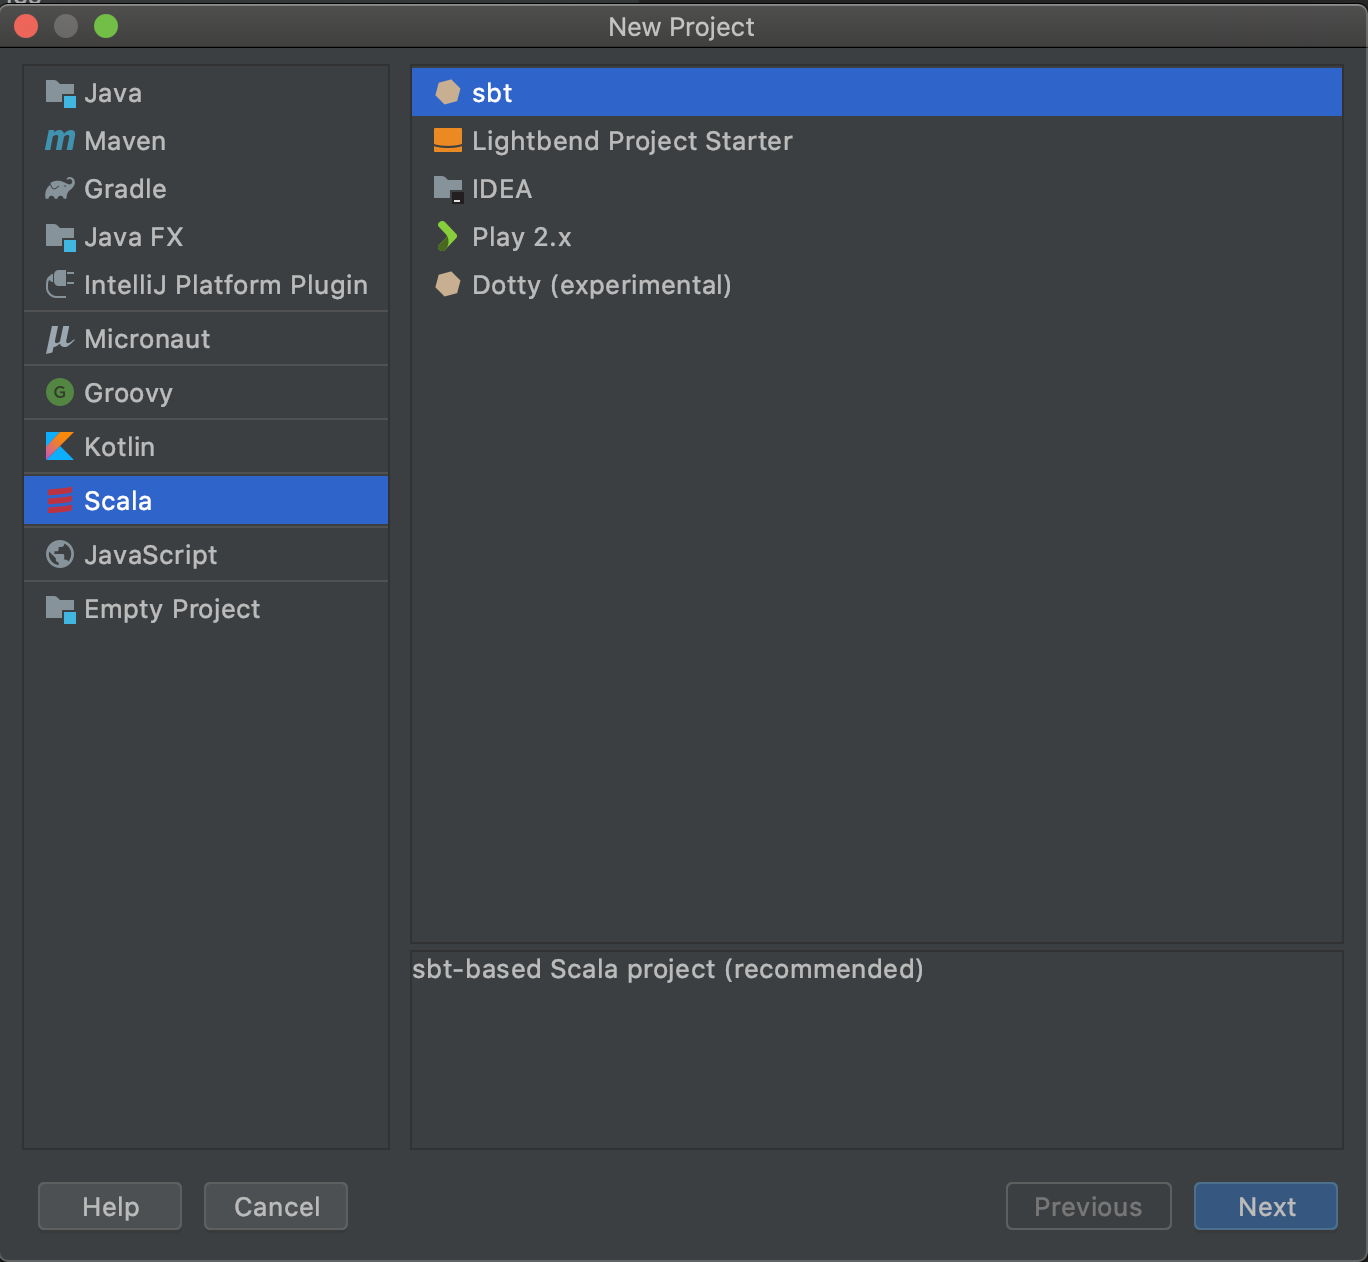Select Maven in the project list
Screen dimensions: 1368x1262
pos(206,141)
